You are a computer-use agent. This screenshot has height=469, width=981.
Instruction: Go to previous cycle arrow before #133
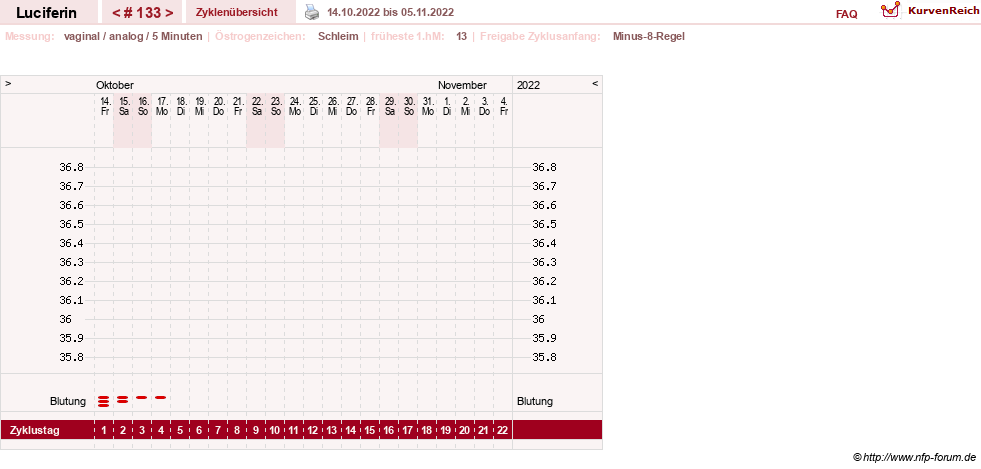click(x=116, y=13)
